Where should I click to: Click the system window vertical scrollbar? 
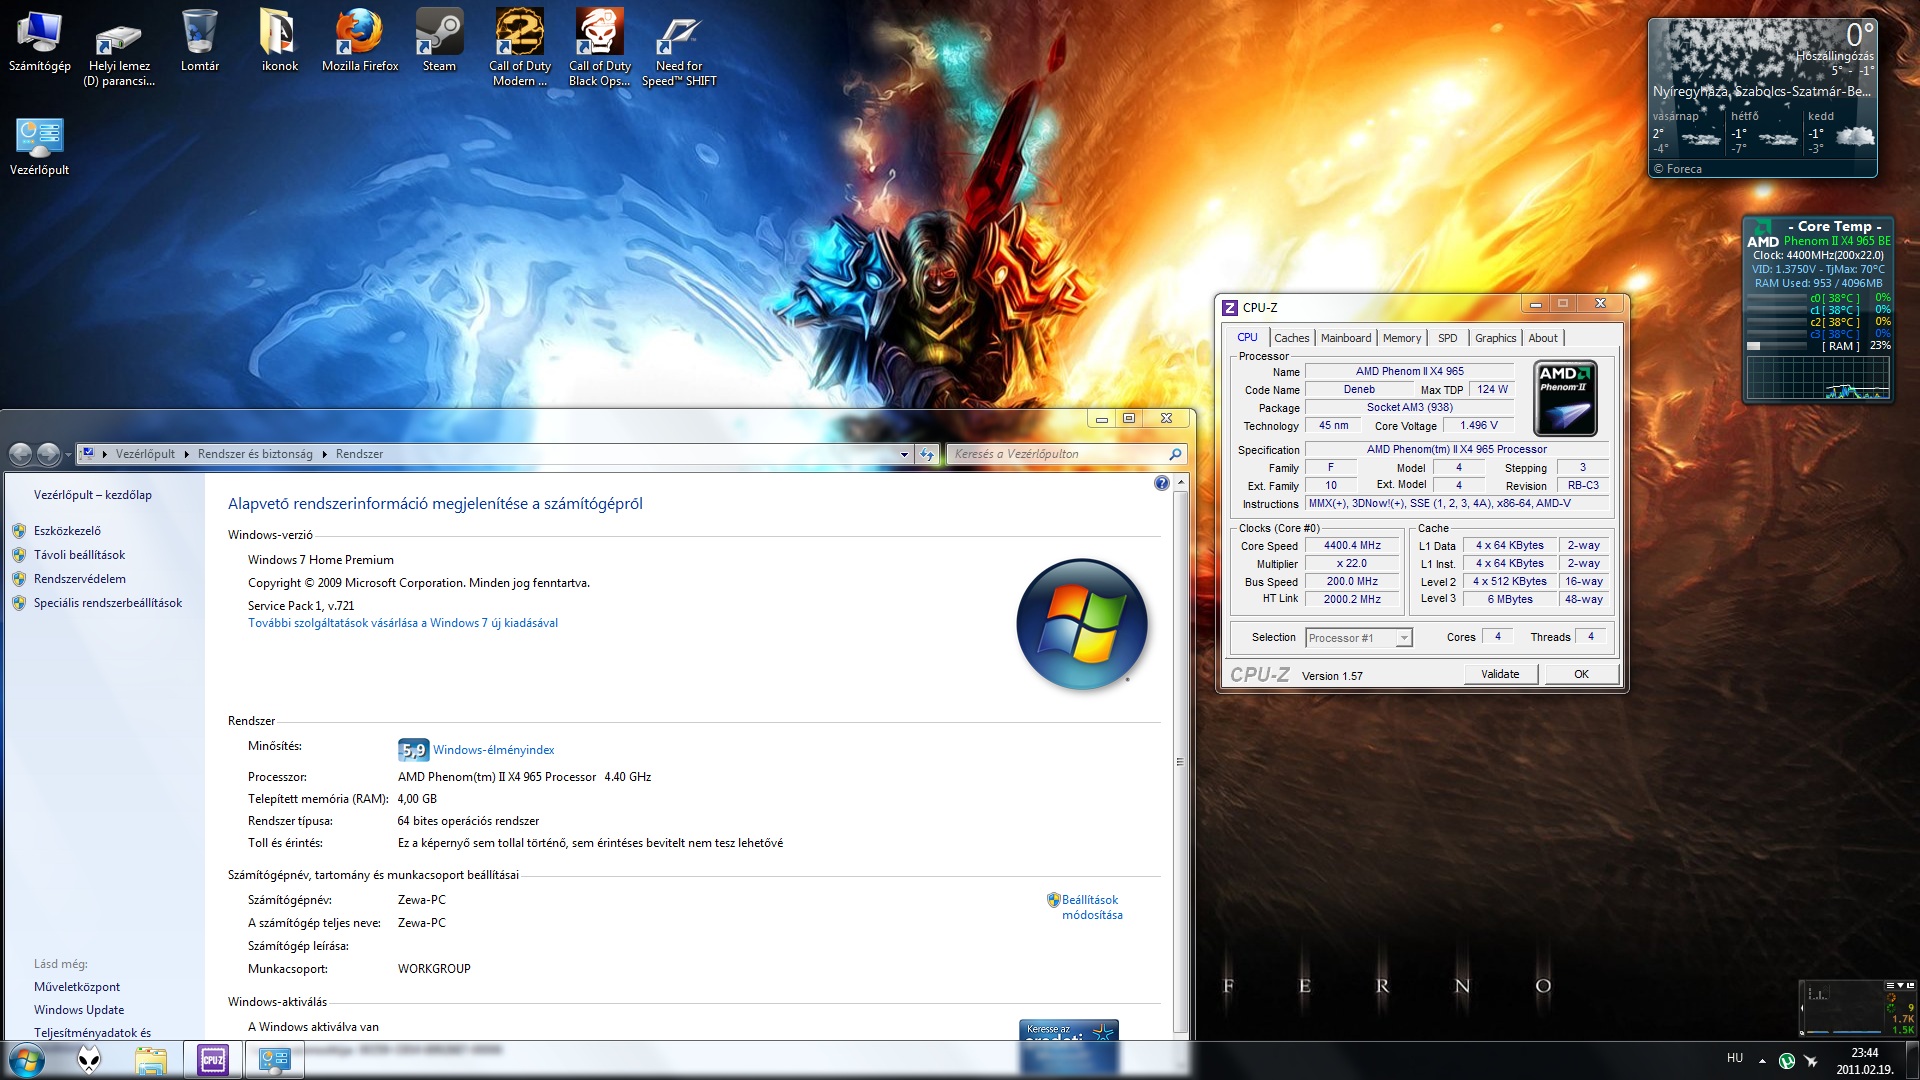click(1180, 762)
